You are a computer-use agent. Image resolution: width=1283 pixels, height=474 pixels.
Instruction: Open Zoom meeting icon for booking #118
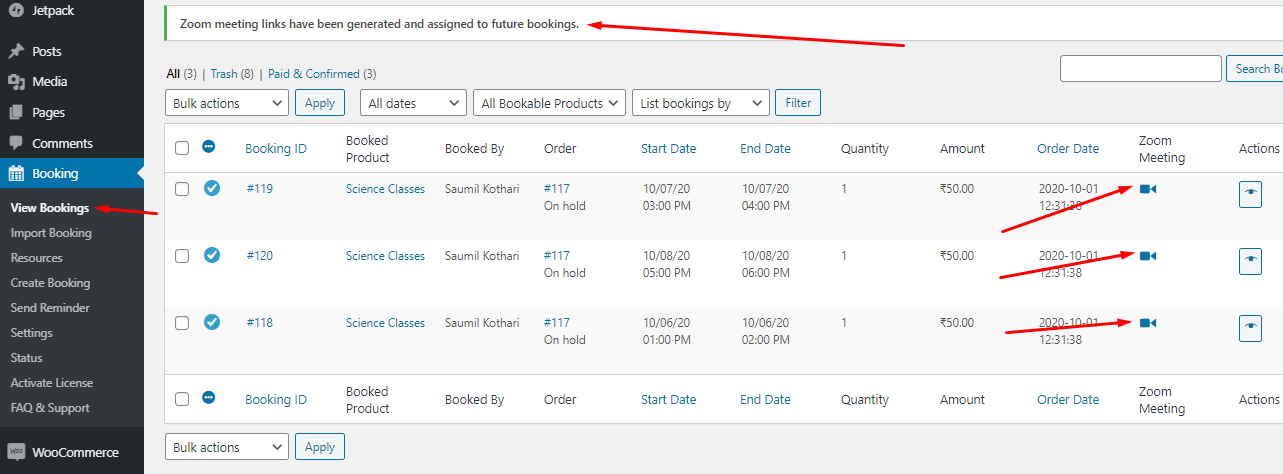(x=1147, y=323)
